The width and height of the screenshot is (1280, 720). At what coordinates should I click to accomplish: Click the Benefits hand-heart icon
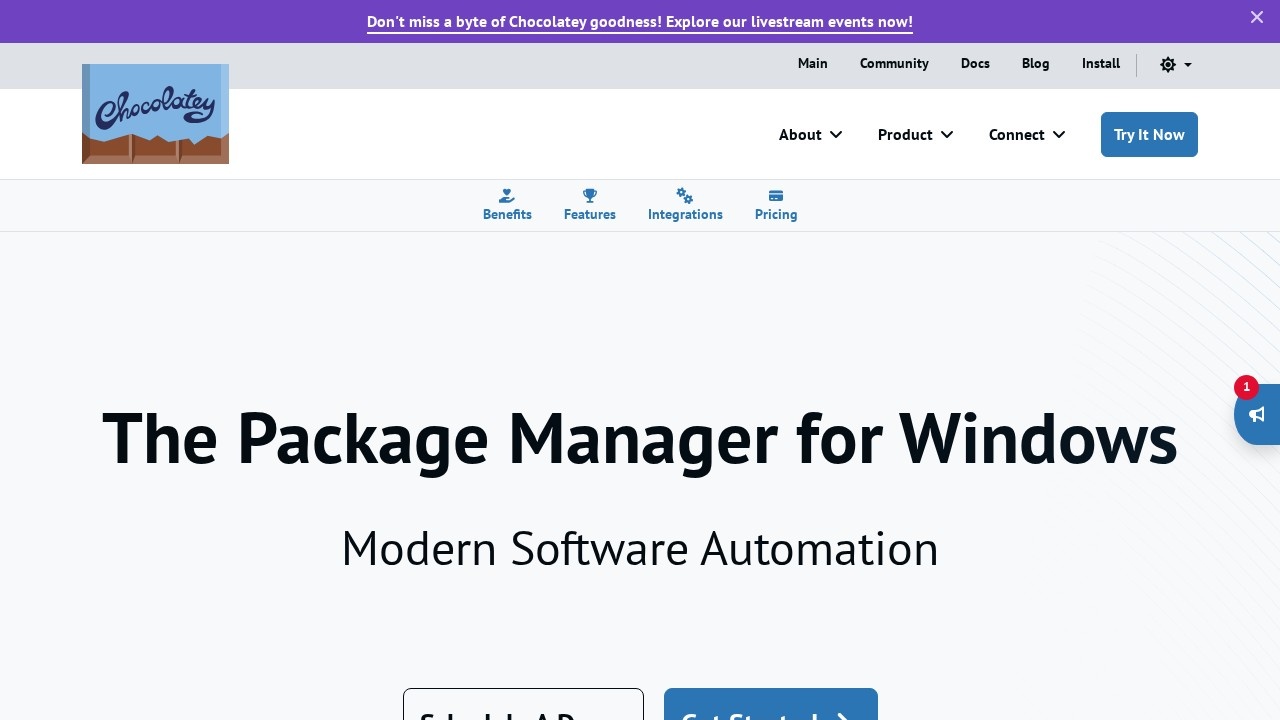click(507, 196)
